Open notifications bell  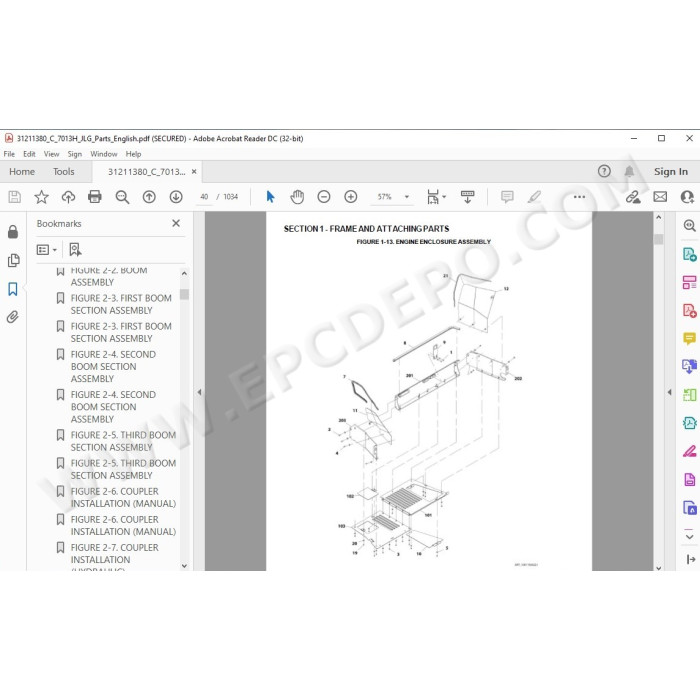coord(629,171)
